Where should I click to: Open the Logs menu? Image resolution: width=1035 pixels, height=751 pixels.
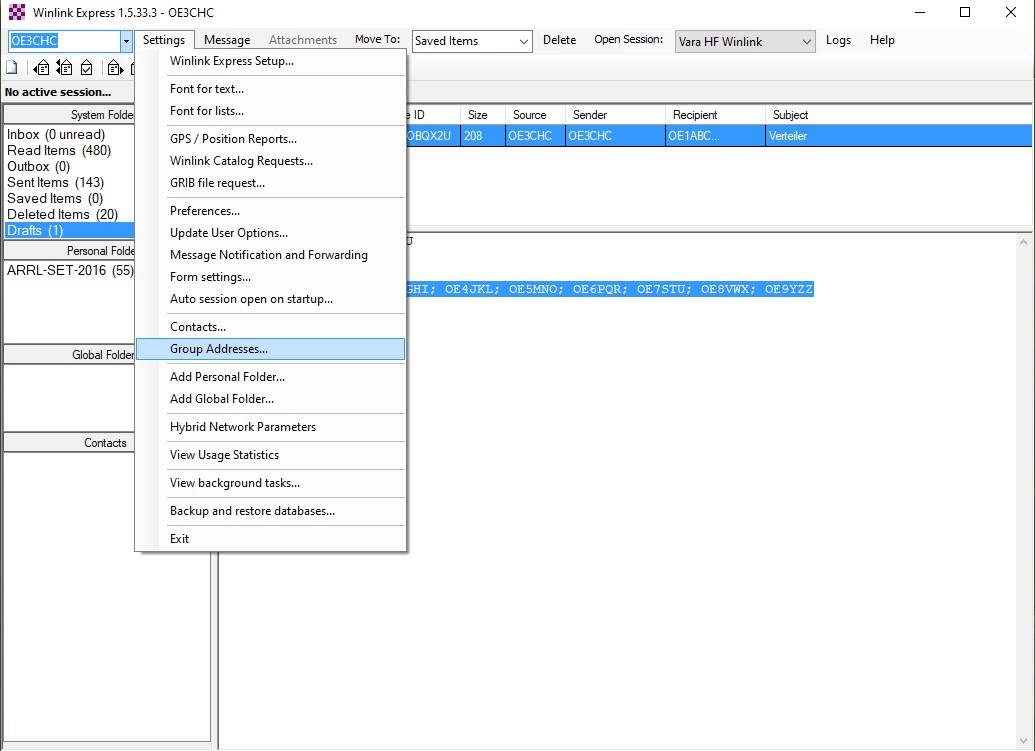pyautogui.click(x=838, y=40)
